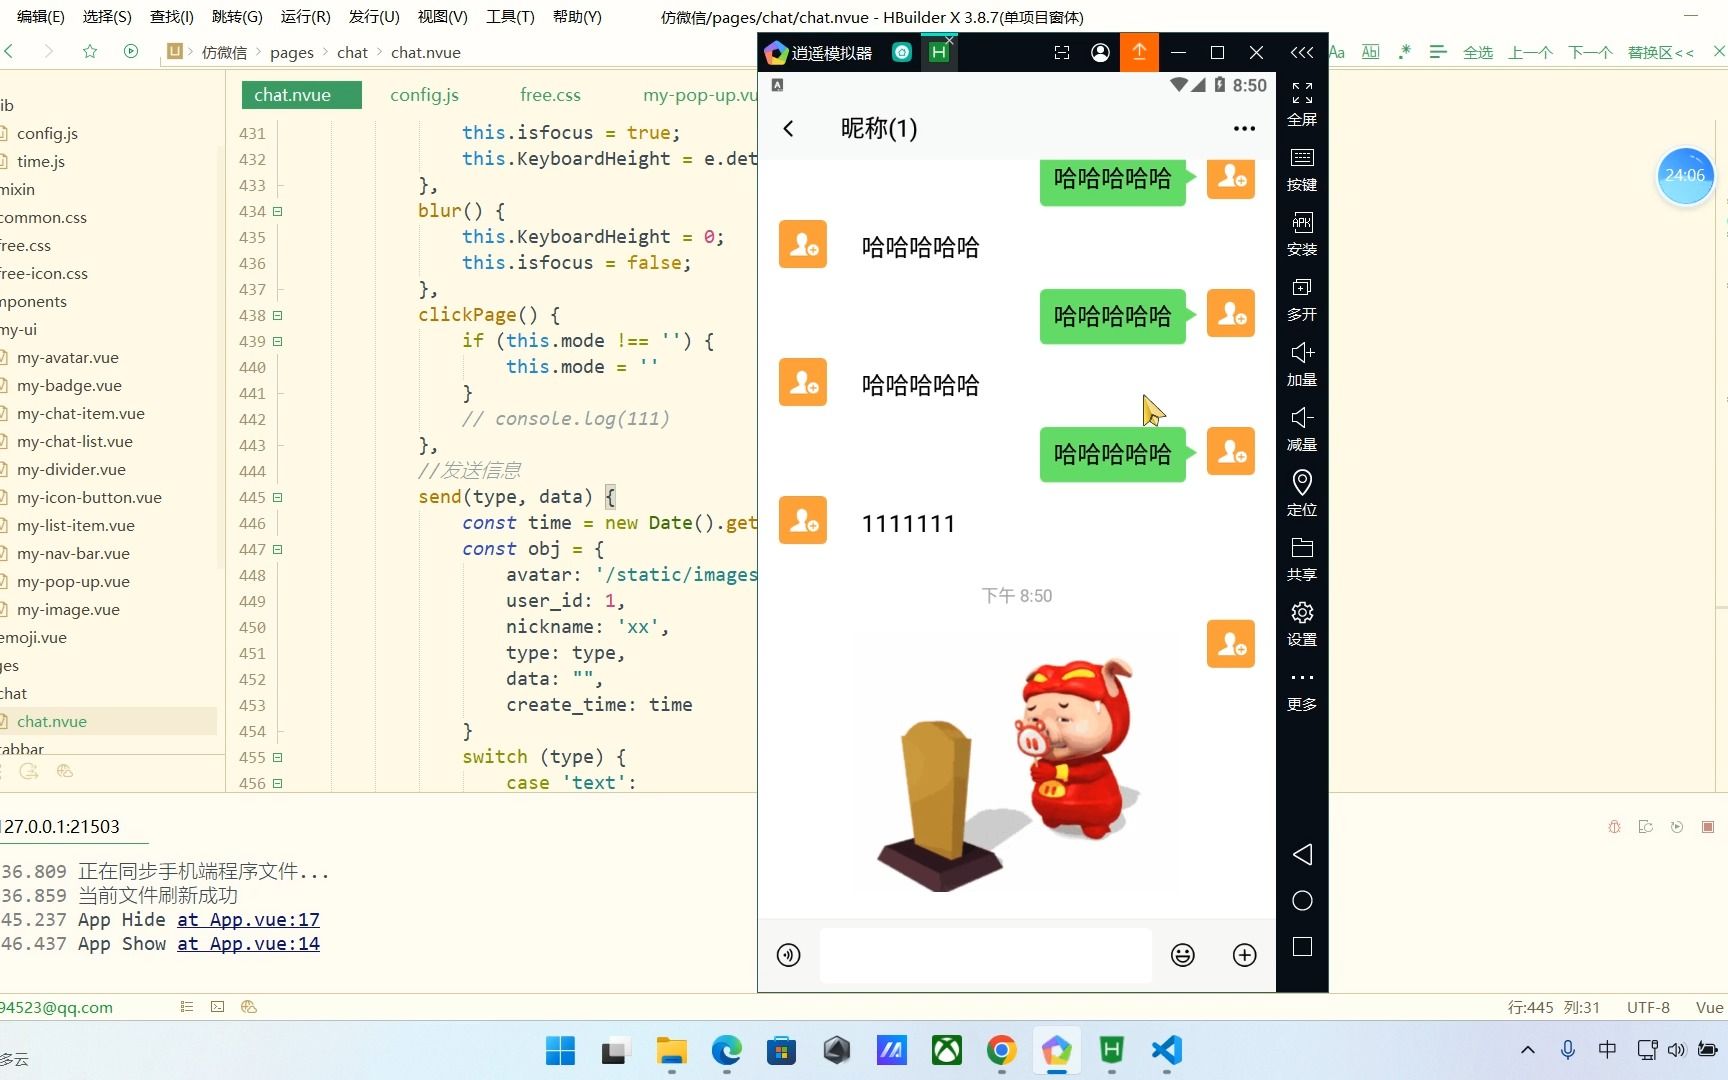Viewport: 1728px width, 1080px height.
Task: Click 下一个 next match button
Action: 1591,52
